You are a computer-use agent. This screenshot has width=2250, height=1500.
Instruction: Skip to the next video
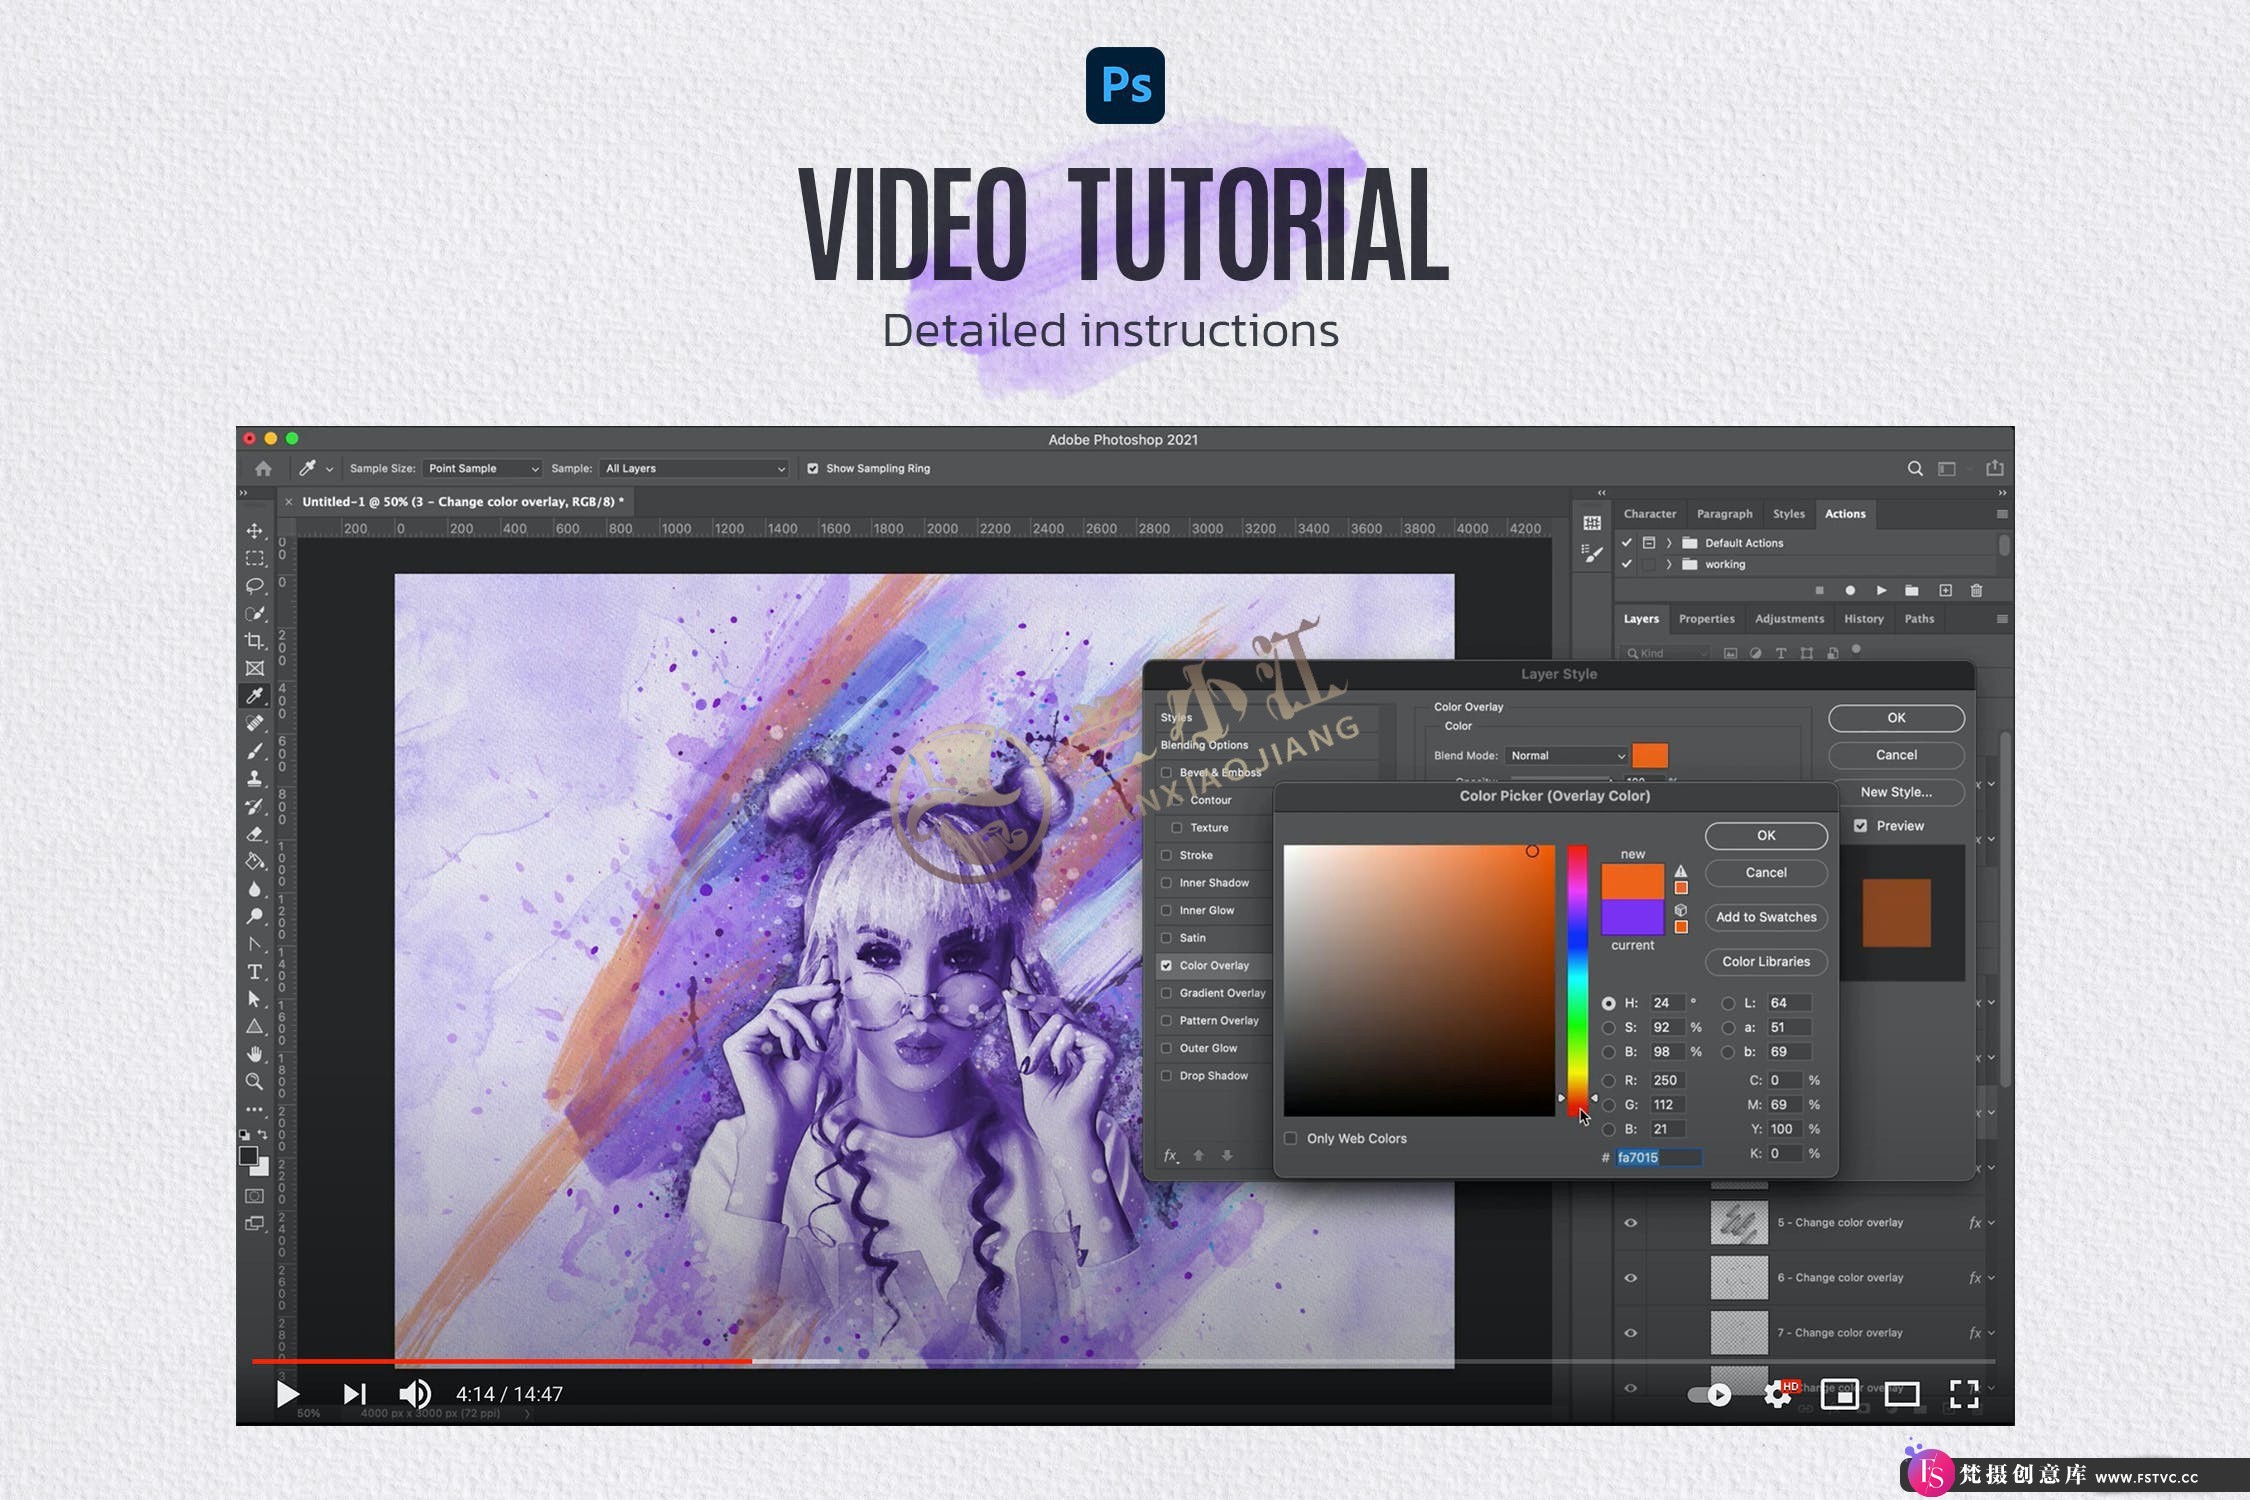tap(354, 1394)
